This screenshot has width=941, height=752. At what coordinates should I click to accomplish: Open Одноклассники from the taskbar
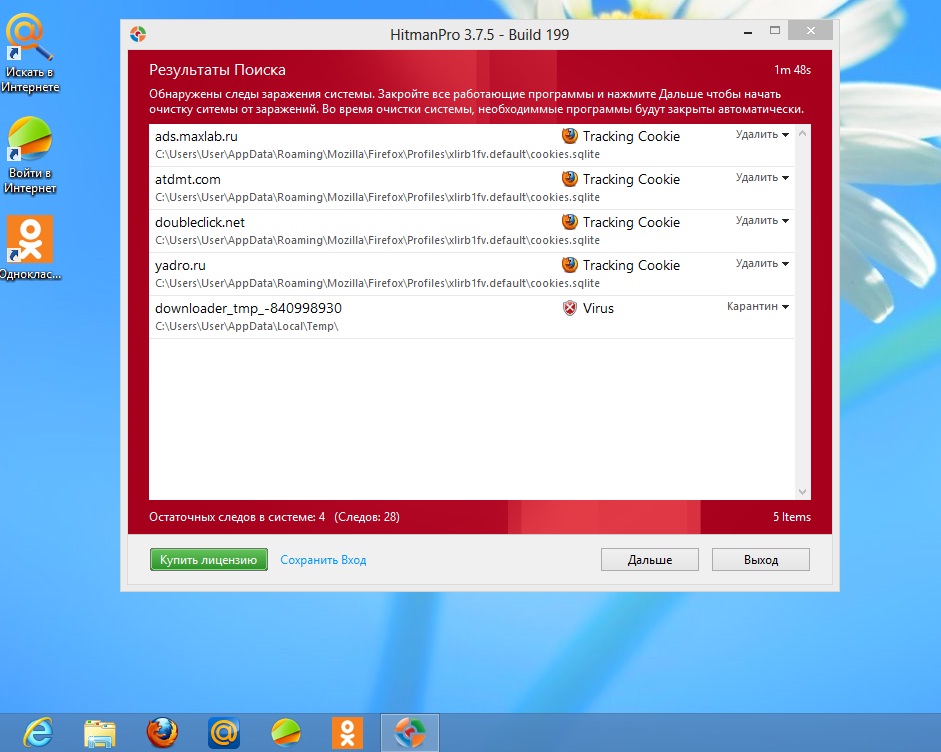click(x=347, y=733)
